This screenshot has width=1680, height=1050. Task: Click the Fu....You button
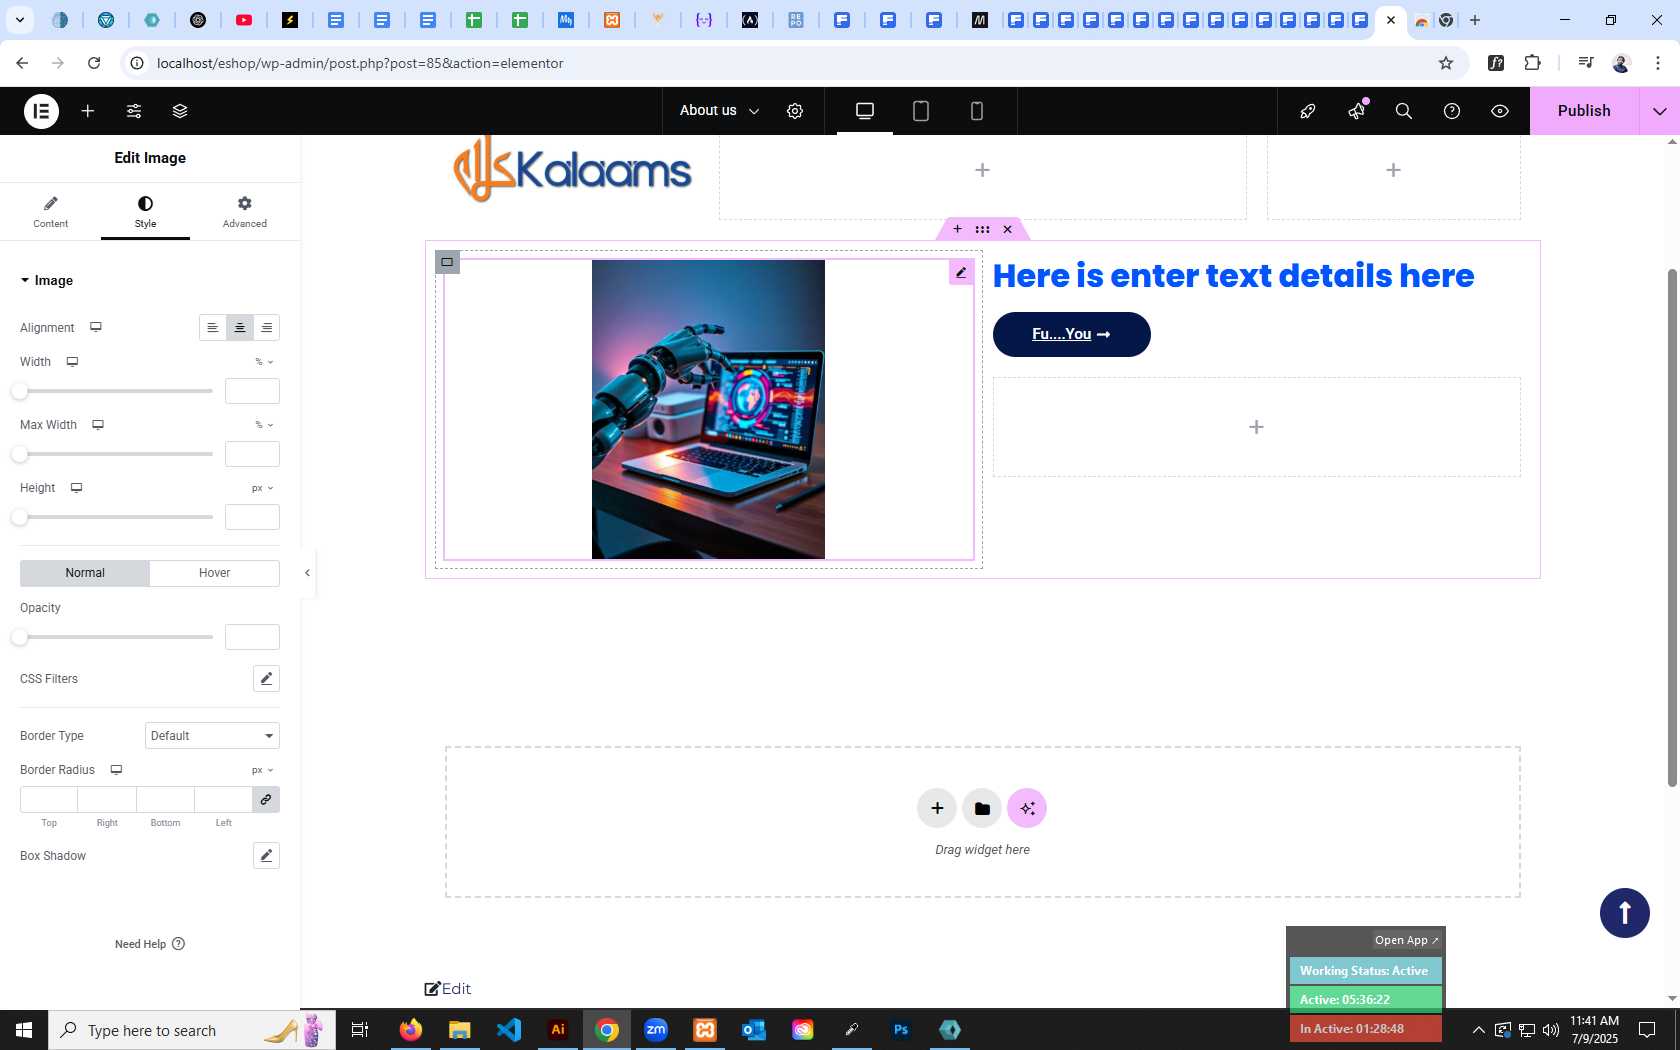[x=1071, y=334]
